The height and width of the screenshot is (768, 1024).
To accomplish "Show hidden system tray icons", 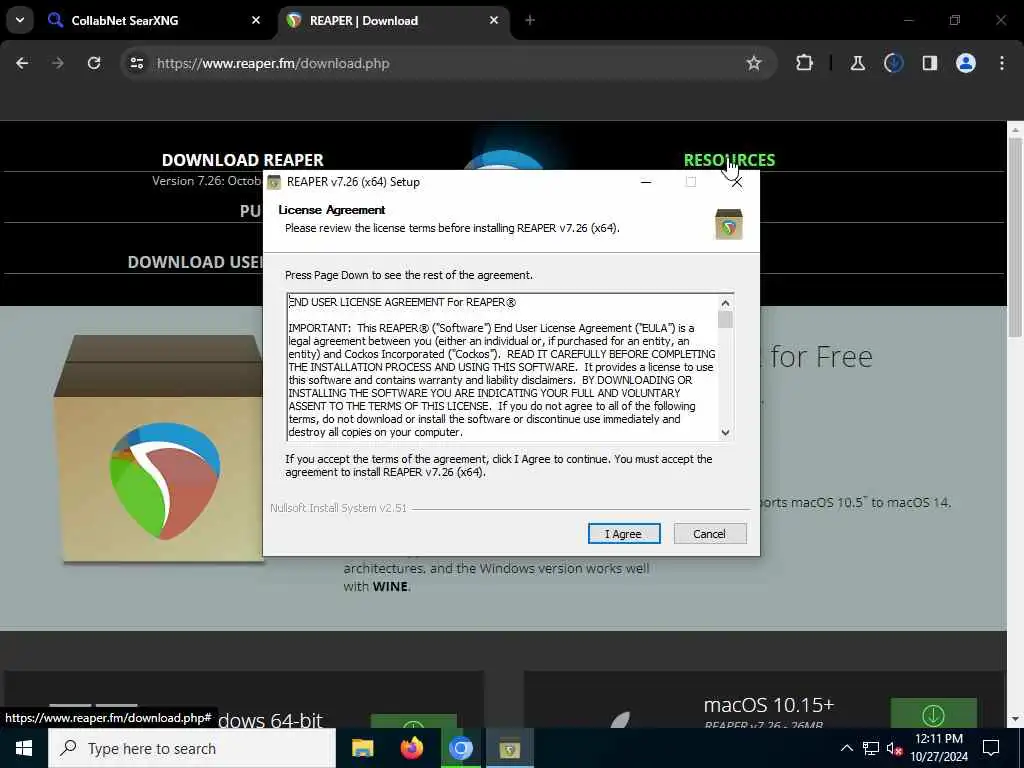I will 846,748.
